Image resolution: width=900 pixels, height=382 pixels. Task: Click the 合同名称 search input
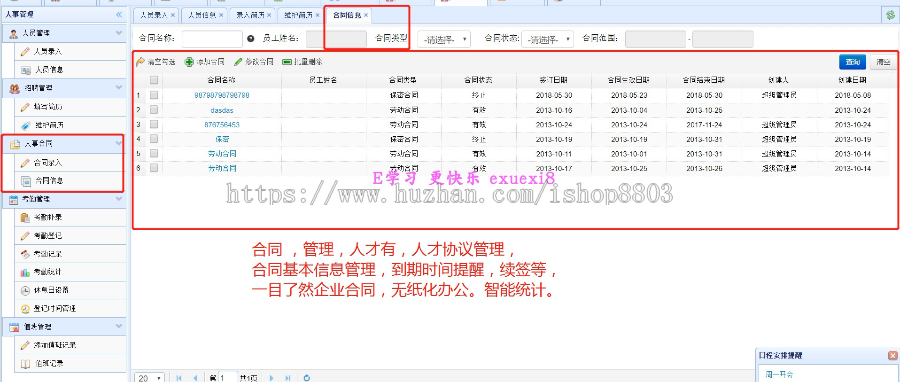pos(212,39)
